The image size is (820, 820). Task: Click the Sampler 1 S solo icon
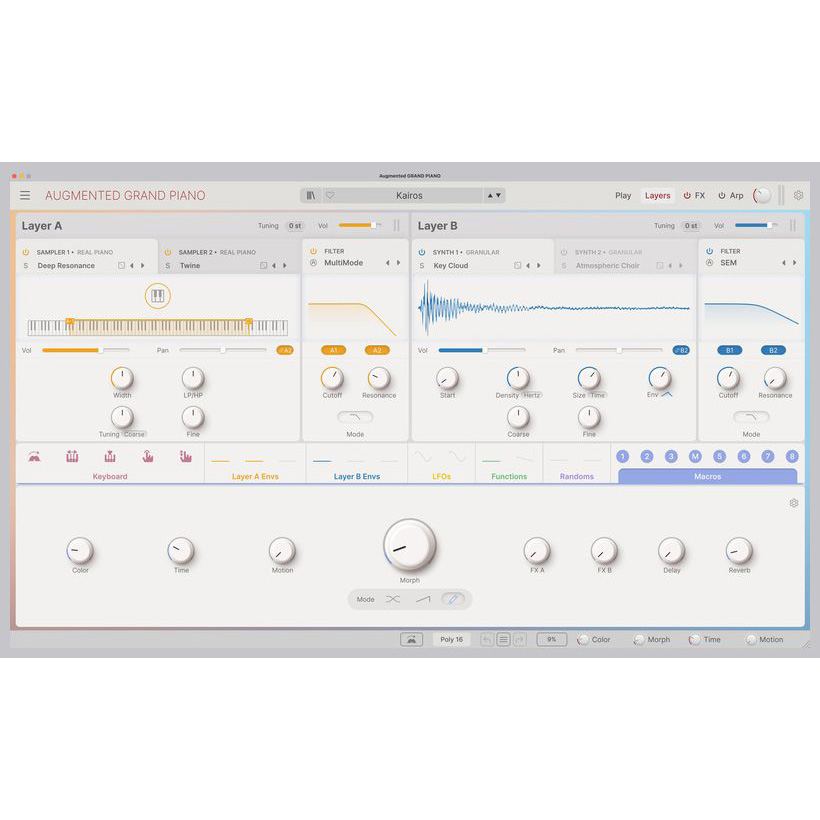[26, 266]
